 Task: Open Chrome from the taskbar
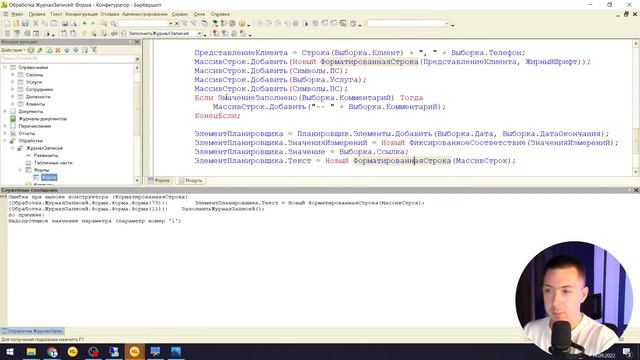pyautogui.click(x=52, y=351)
